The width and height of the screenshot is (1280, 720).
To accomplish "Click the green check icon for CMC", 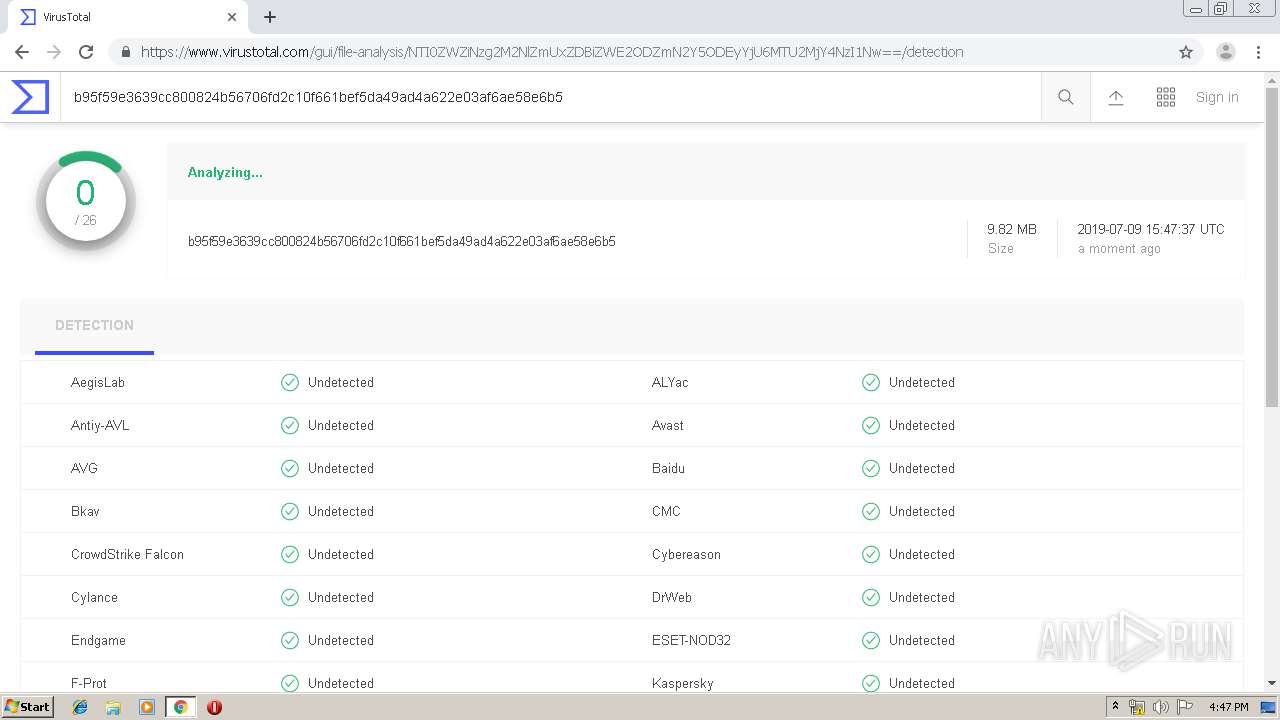I will [871, 511].
